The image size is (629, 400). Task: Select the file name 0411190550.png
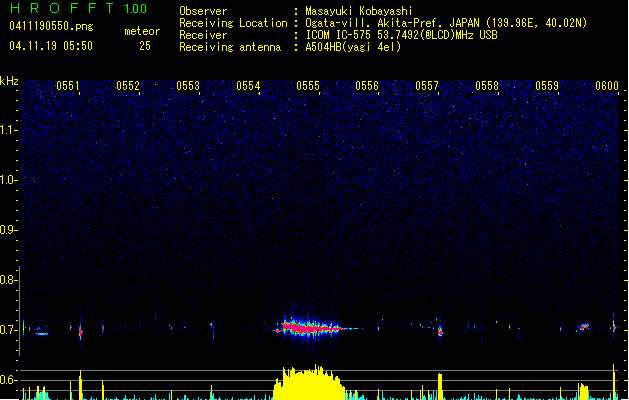(51, 26)
